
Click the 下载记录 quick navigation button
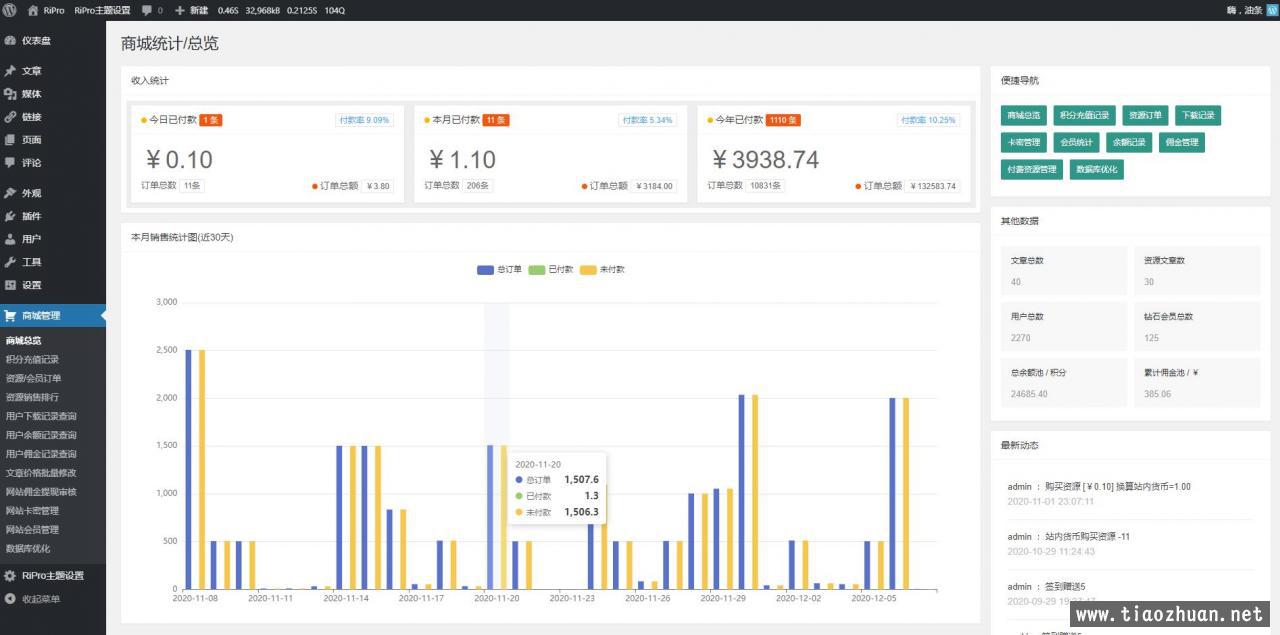tap(1197, 115)
